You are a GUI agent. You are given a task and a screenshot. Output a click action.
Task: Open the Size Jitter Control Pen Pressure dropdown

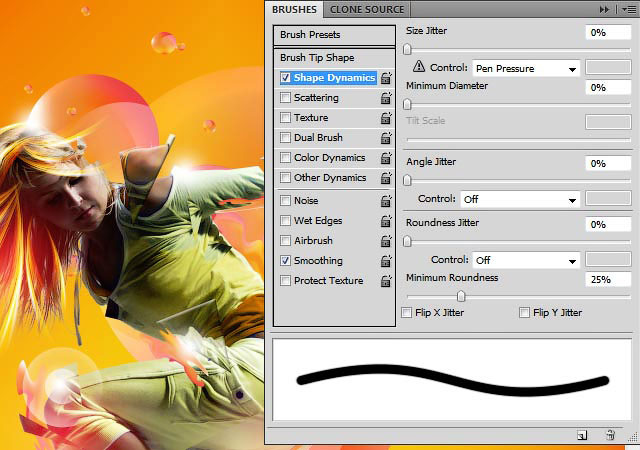(x=526, y=69)
